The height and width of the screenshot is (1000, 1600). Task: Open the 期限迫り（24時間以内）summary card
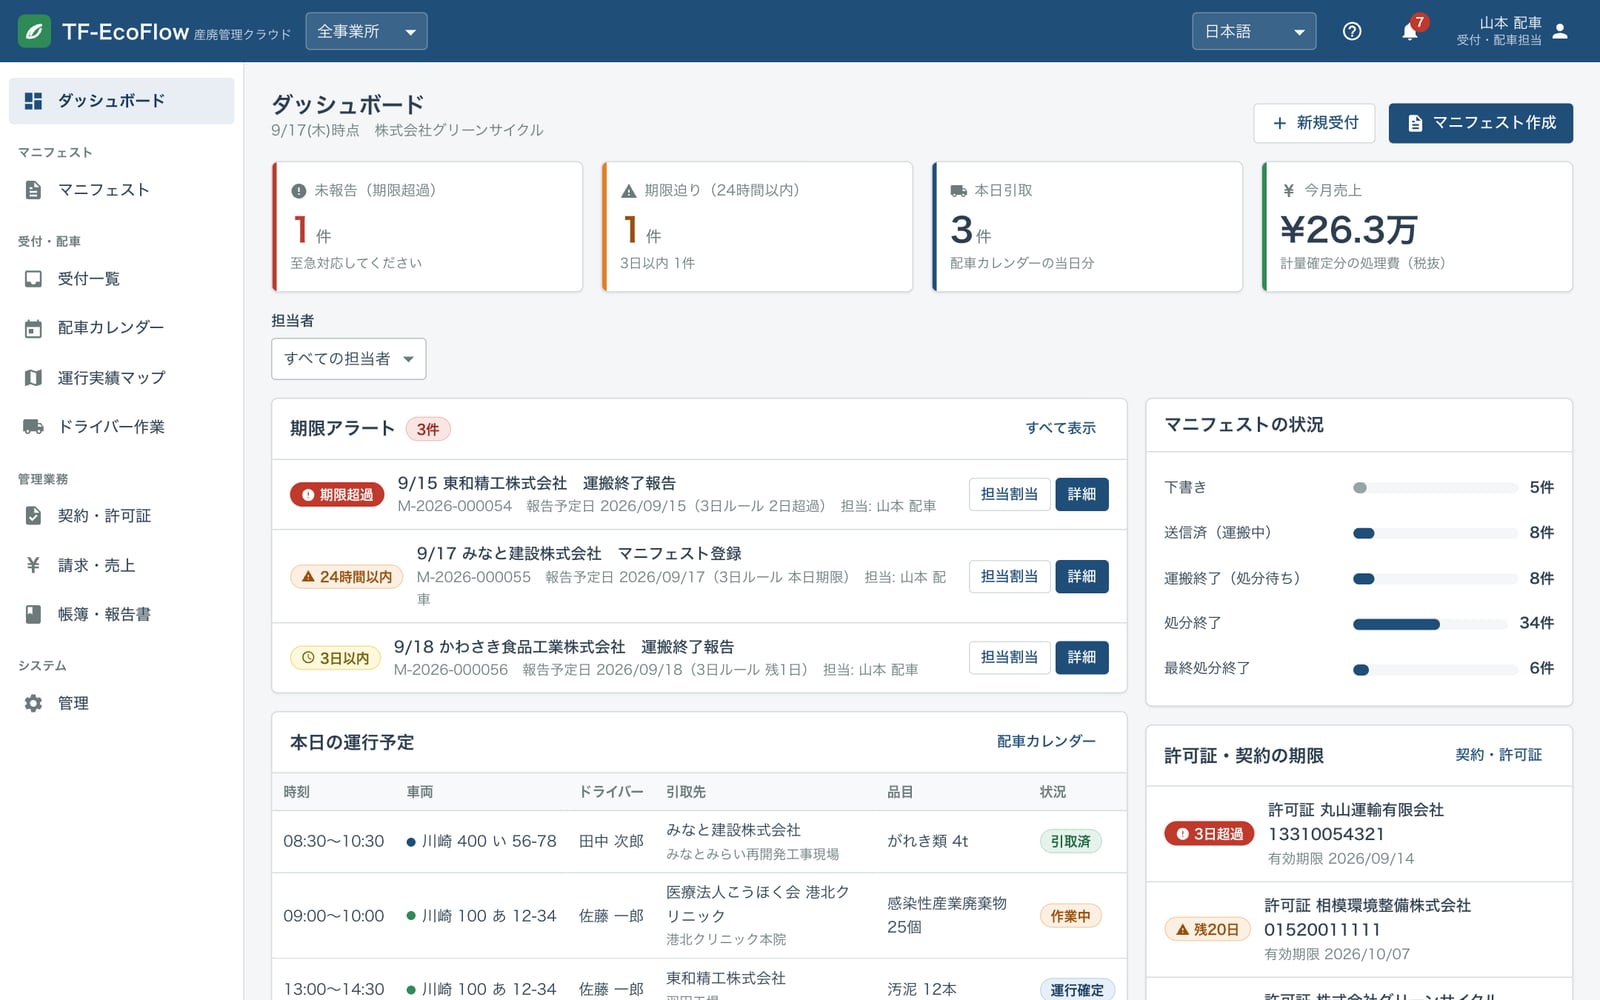757,227
